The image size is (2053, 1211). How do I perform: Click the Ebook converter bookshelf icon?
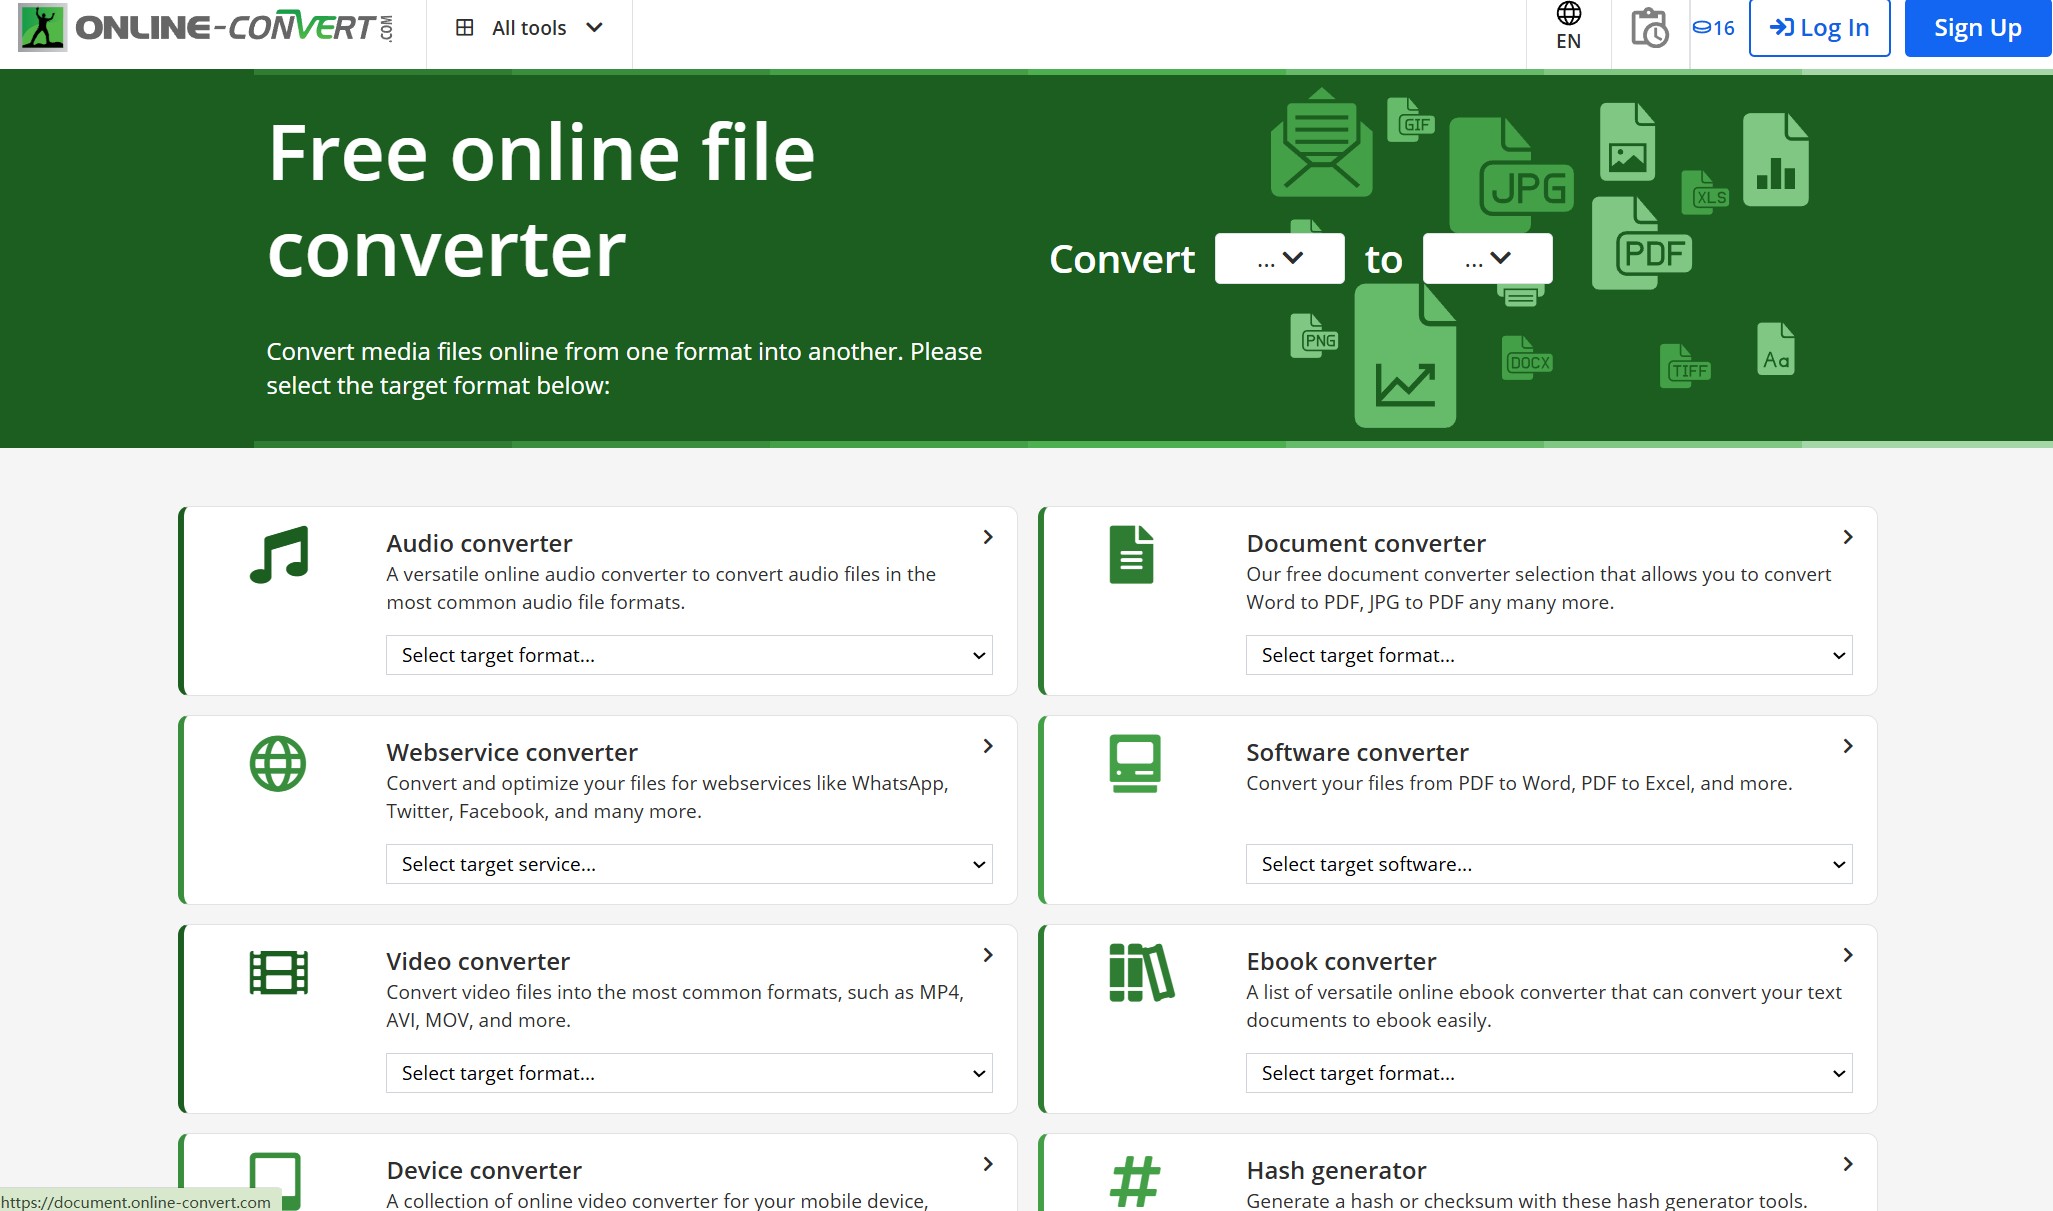[x=1139, y=973]
